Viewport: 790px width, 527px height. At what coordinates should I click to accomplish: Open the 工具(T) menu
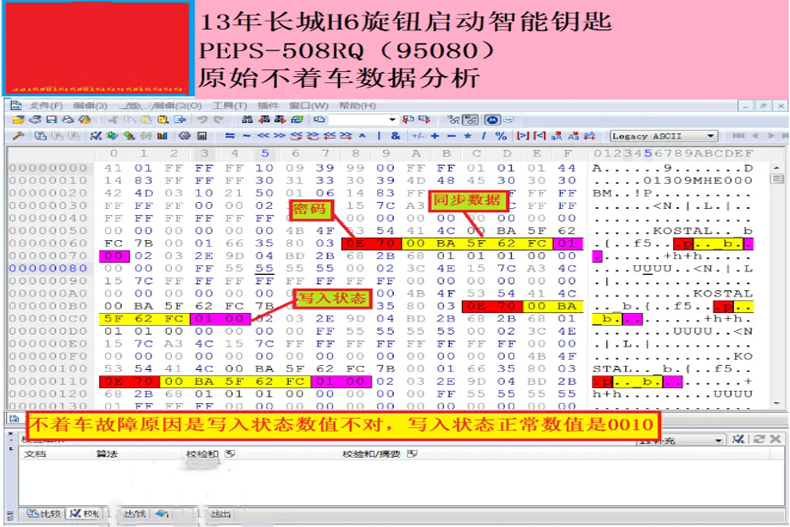tap(229, 106)
